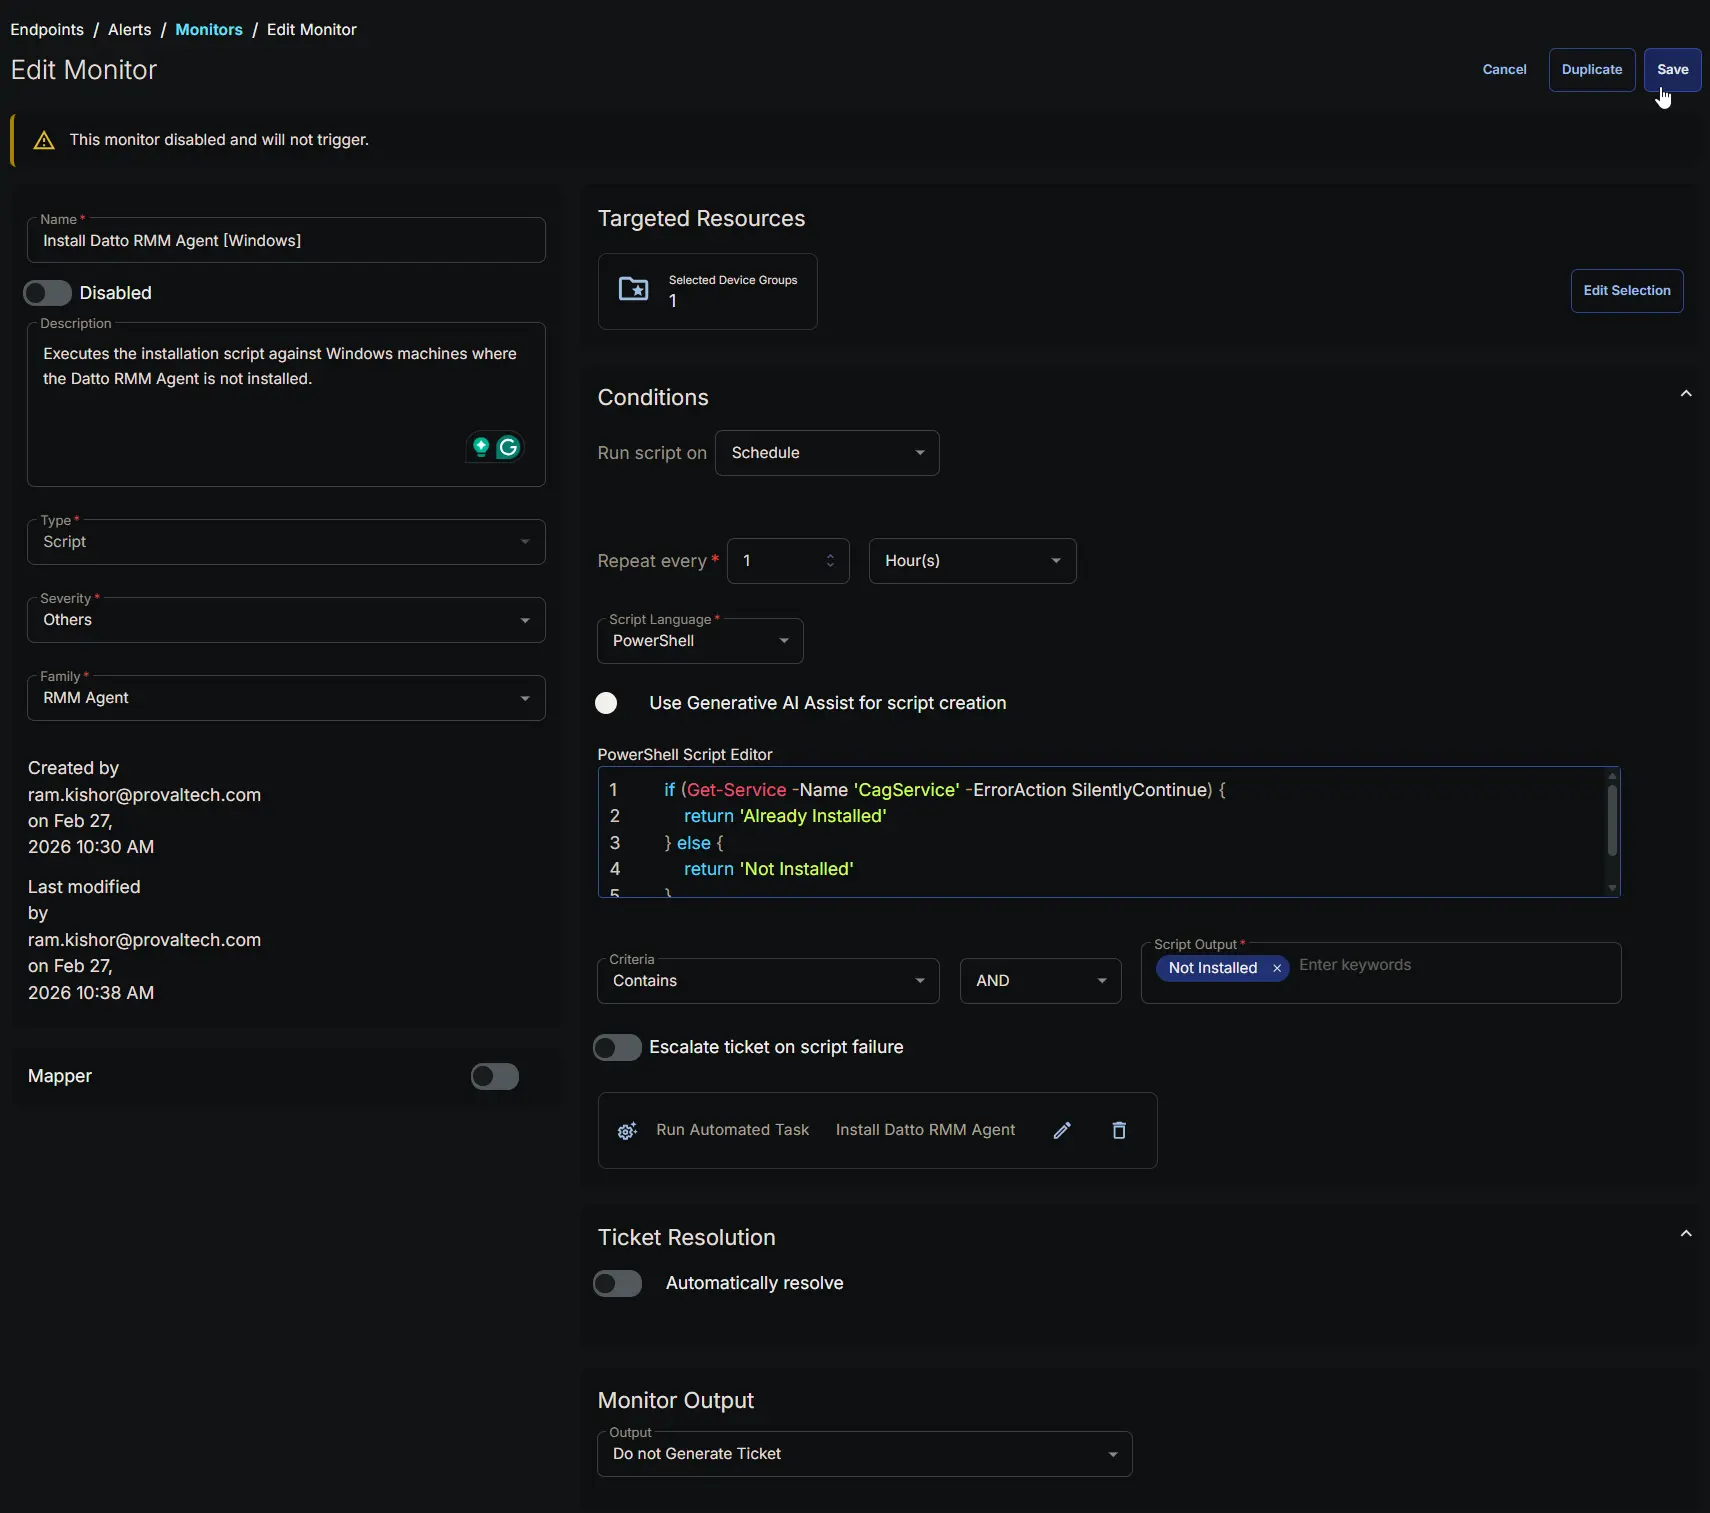Screen dimensions: 1710x1513
Task: Open the Script Language PowerShell dropdown
Action: pyautogui.click(x=700, y=641)
